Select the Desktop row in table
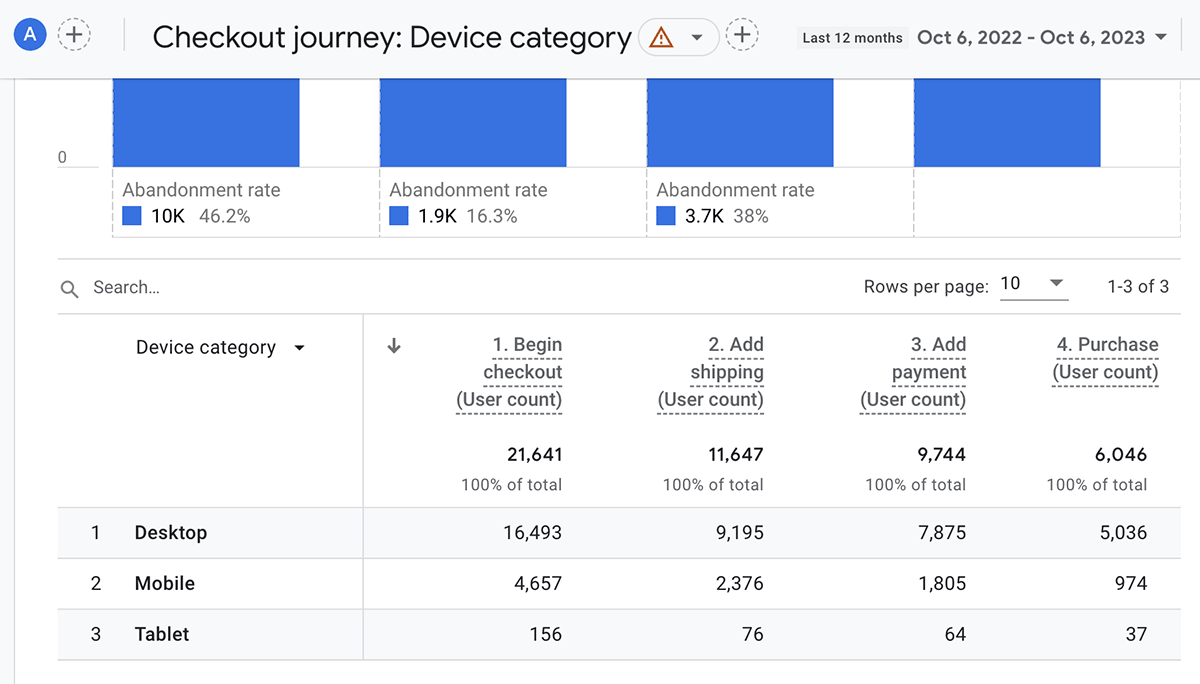This screenshot has width=1200, height=684. [171, 533]
